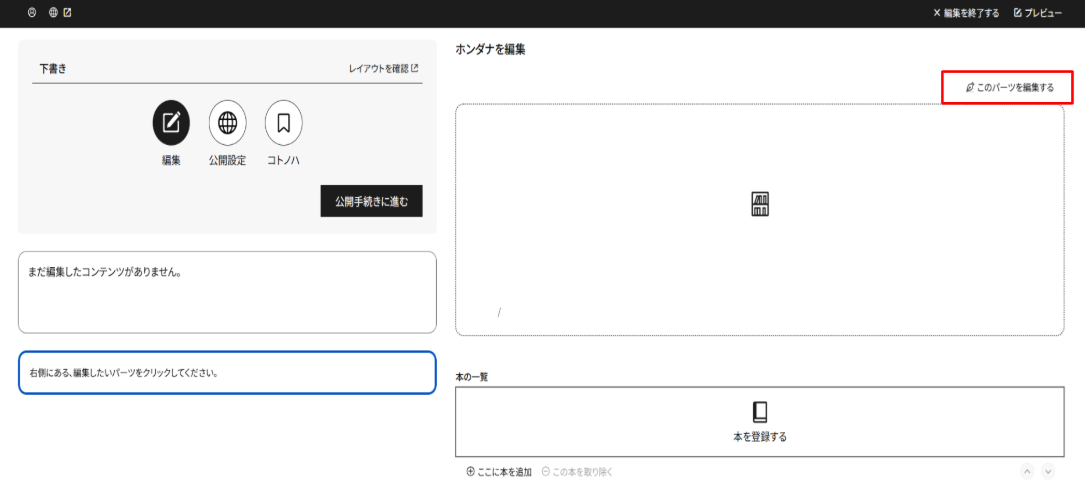Click the move-up arrow circle button
The height and width of the screenshot is (497, 1085).
[1028, 471]
